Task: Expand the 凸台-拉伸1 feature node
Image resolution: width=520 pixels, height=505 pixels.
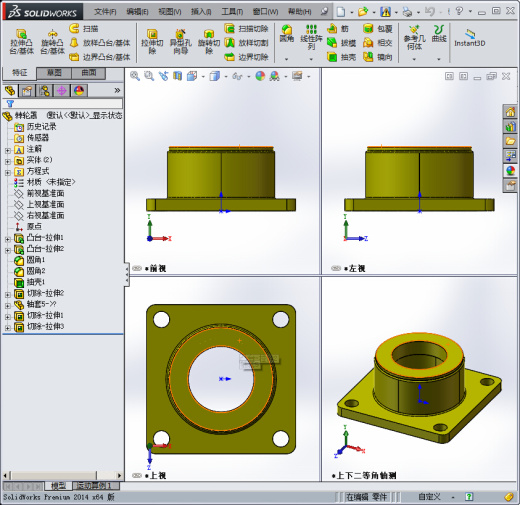Action: tap(8, 239)
